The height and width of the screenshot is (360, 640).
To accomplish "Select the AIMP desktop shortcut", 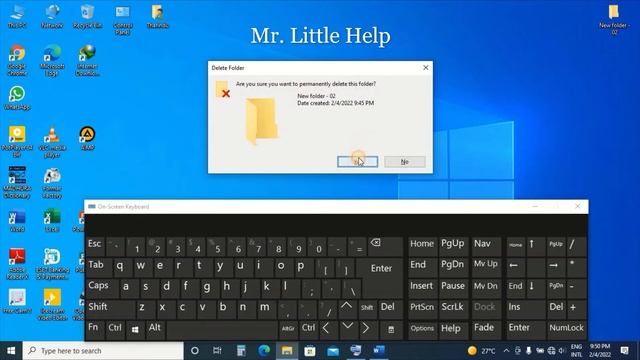I will 87,139.
